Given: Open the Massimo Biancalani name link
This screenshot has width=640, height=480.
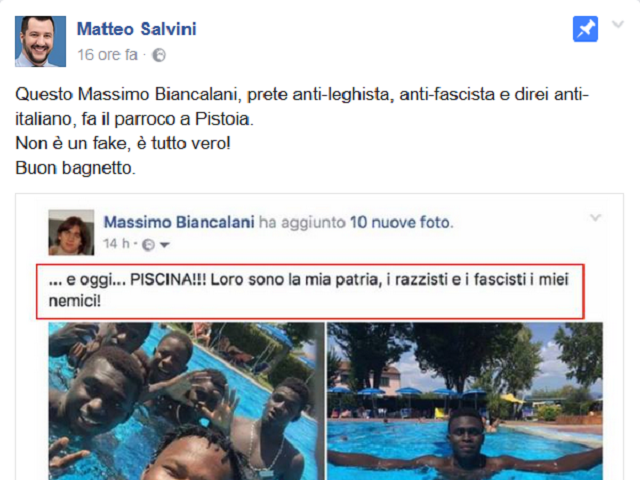Looking at the screenshot, I should tap(179, 222).
